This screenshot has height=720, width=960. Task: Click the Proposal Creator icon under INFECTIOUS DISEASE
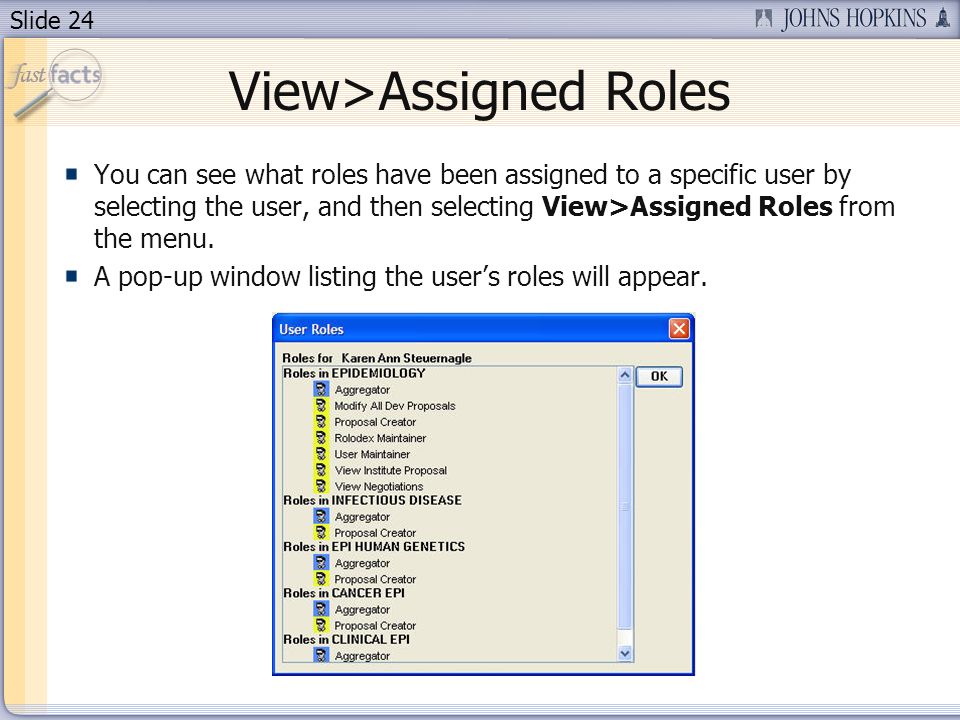click(321, 533)
